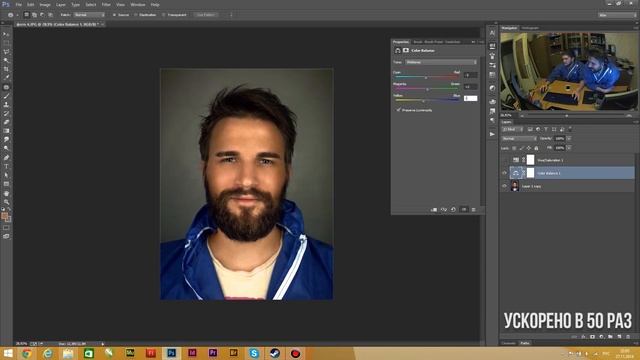Select the Crop tool
Viewport: 640px width, 360px height.
click(x=6, y=69)
